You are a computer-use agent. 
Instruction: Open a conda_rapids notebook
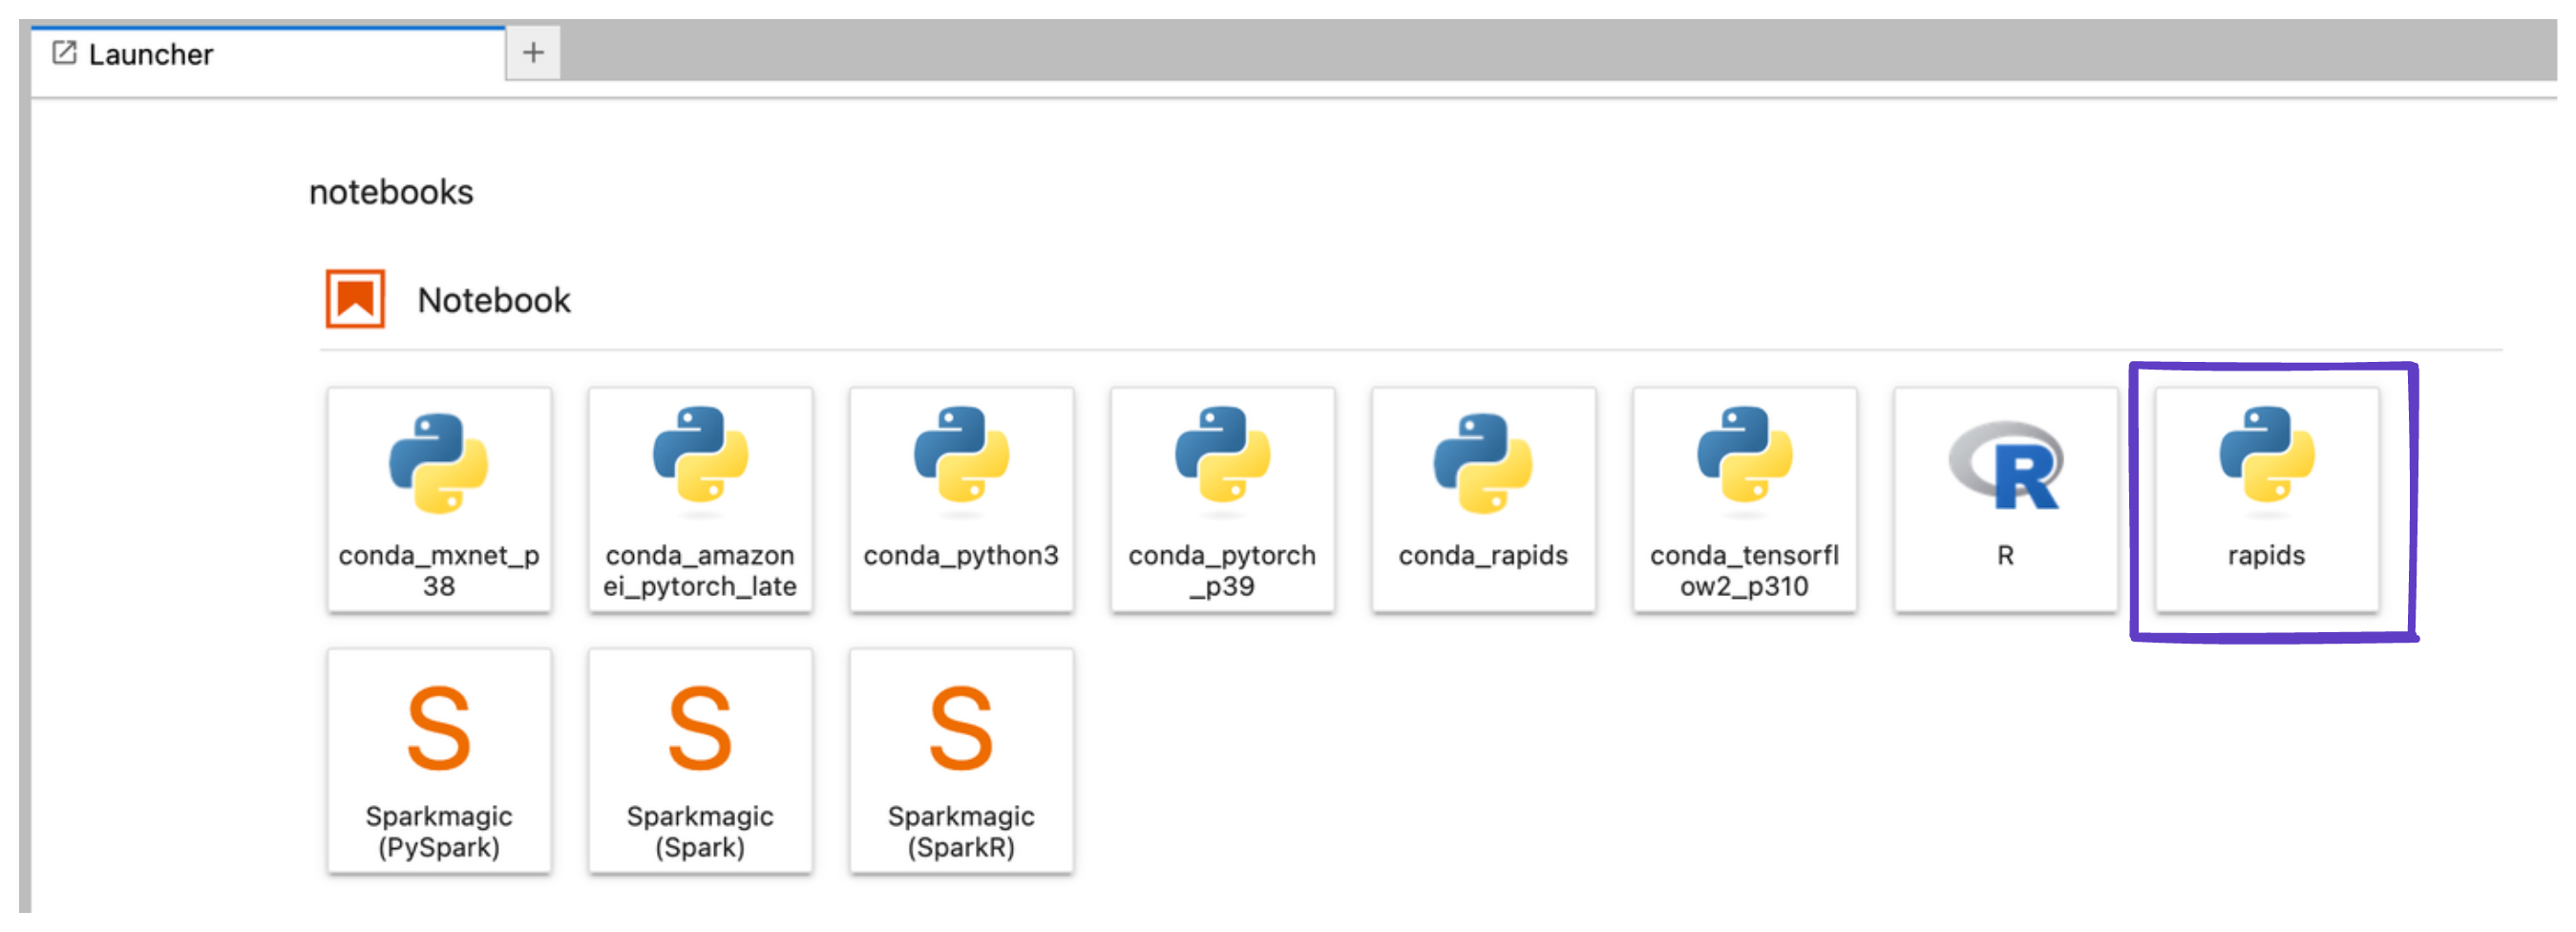1483,500
